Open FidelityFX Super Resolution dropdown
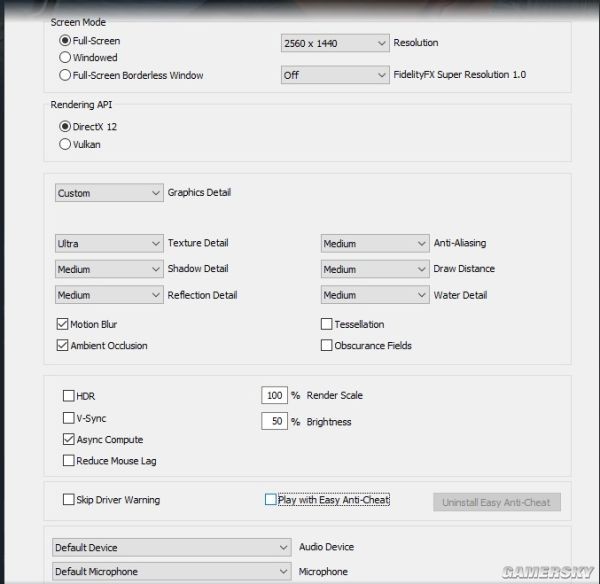 click(x=335, y=75)
